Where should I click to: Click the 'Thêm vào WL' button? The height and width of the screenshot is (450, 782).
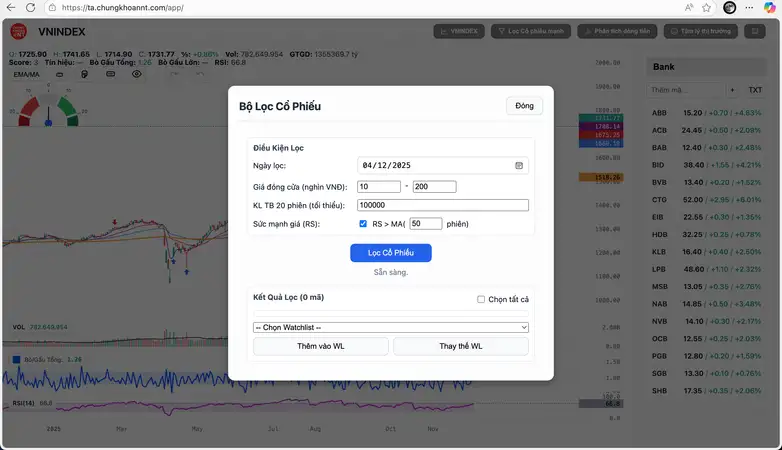[320, 346]
